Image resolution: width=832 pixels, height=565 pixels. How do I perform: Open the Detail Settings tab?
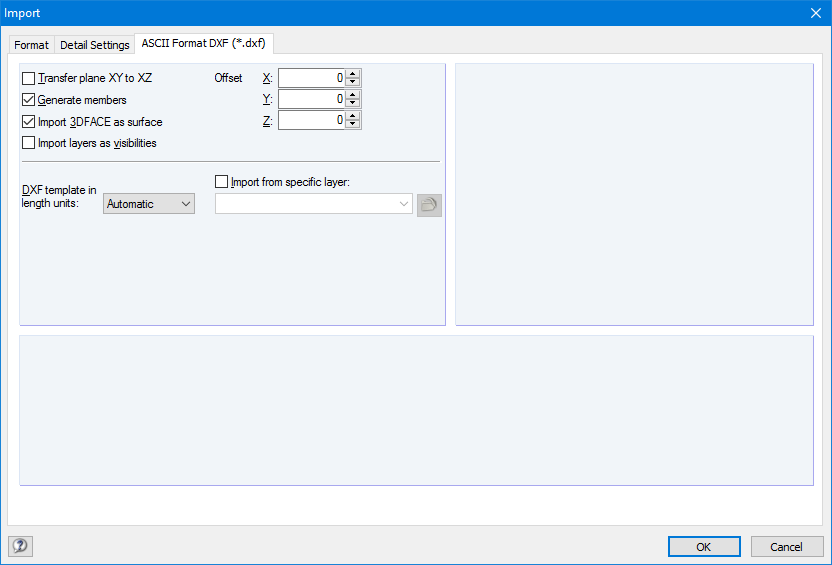94,45
